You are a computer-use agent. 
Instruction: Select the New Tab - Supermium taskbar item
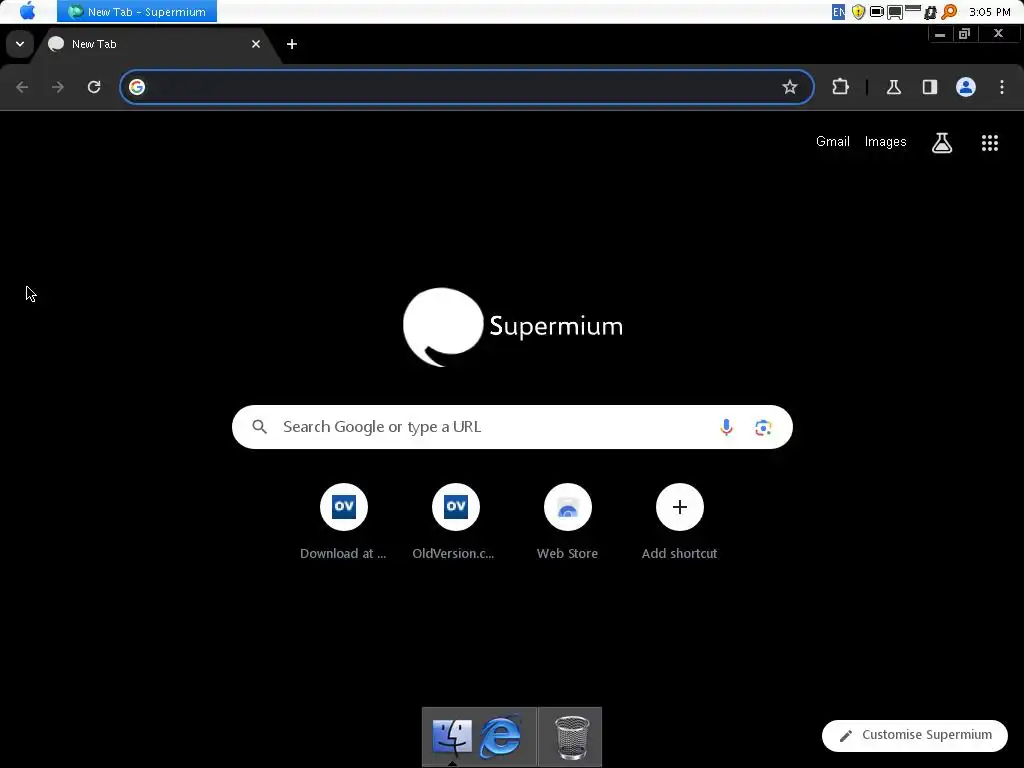pyautogui.click(x=137, y=12)
